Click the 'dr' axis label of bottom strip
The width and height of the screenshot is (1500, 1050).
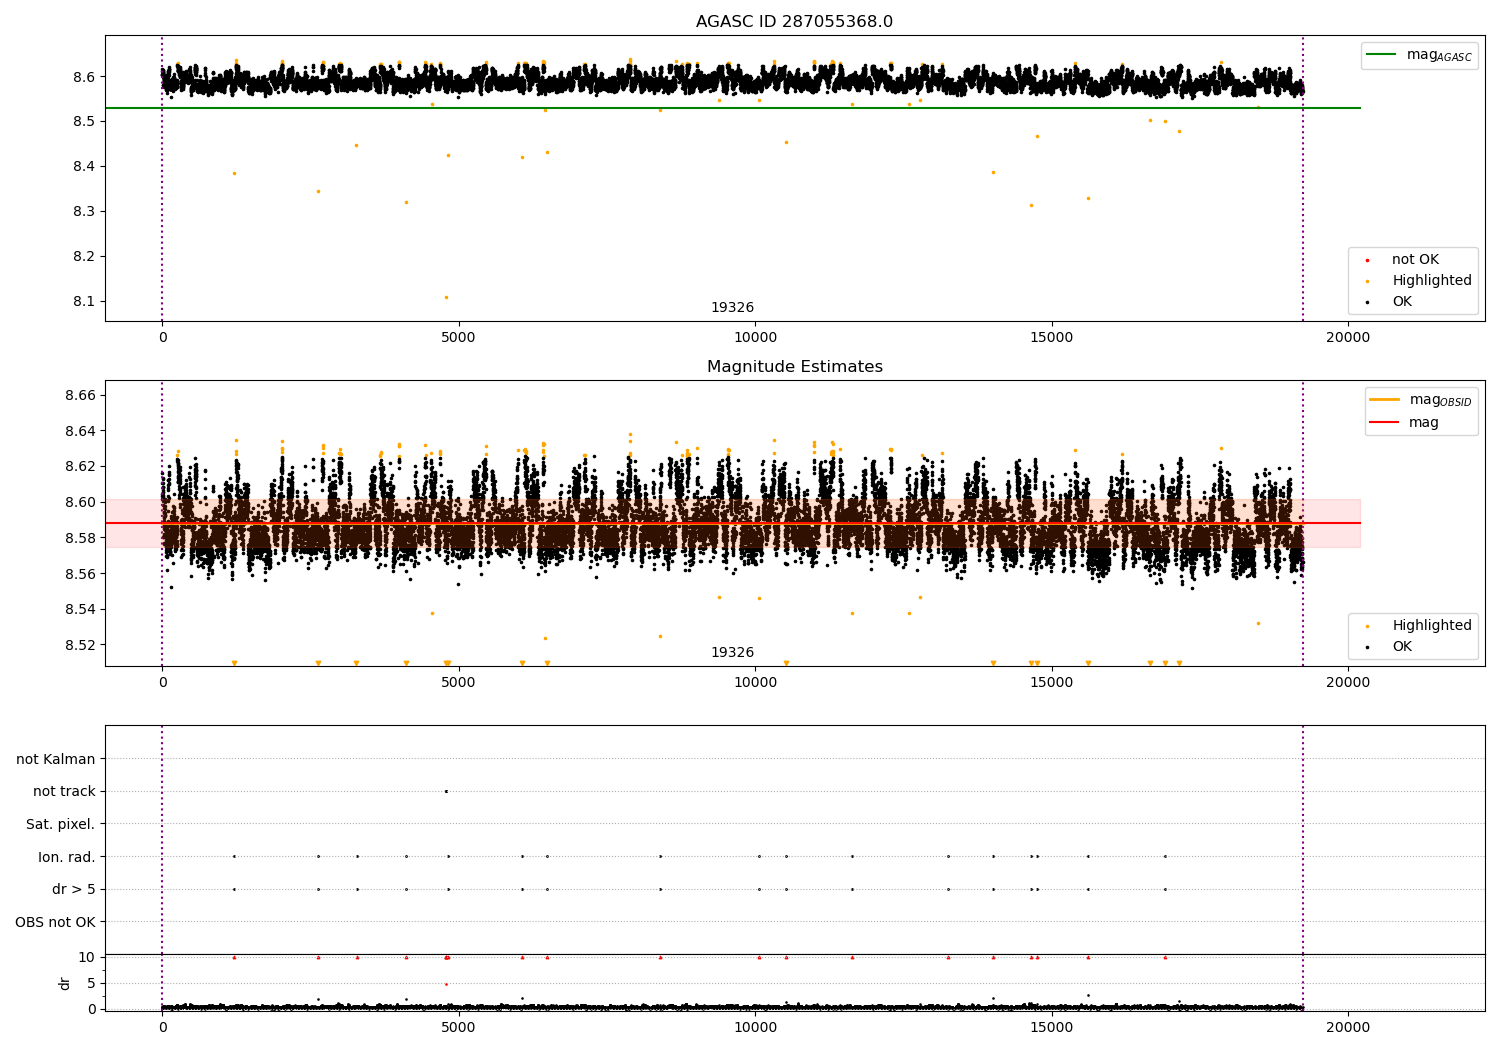coord(65,983)
